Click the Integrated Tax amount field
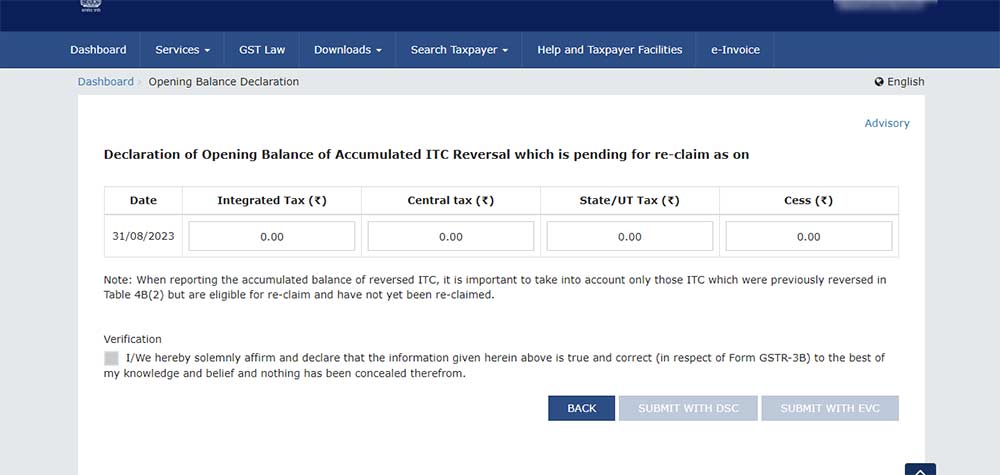 (271, 237)
